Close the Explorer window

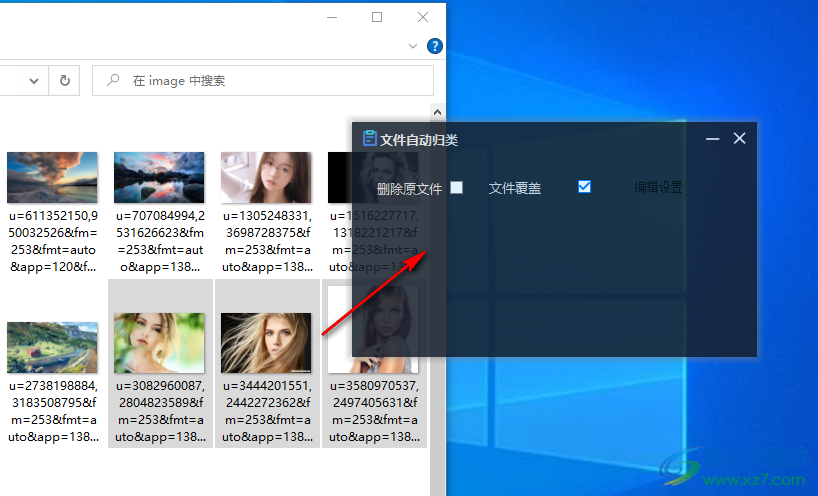[423, 17]
